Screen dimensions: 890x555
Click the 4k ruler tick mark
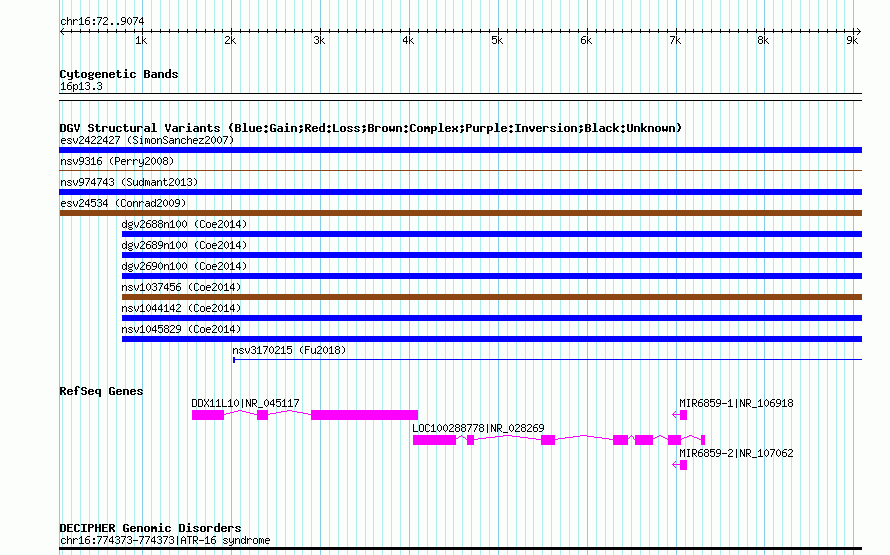[409, 31]
